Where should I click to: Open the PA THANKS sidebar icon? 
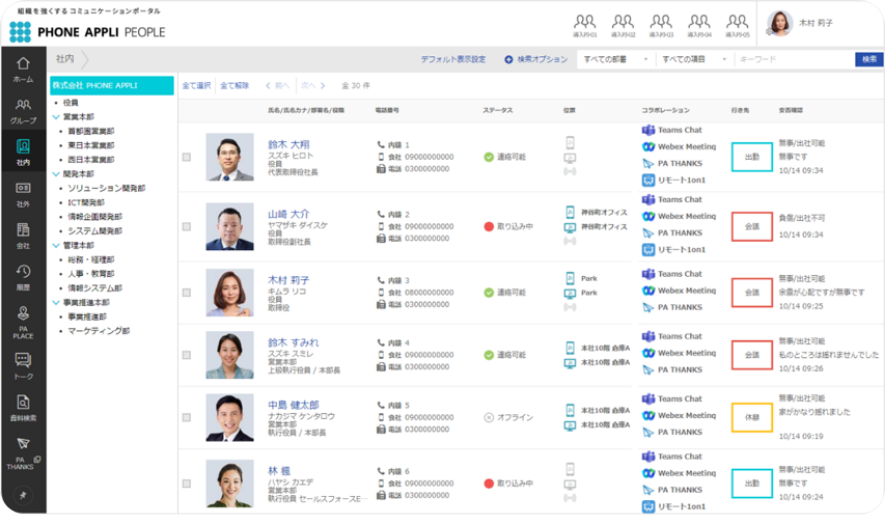[22, 449]
